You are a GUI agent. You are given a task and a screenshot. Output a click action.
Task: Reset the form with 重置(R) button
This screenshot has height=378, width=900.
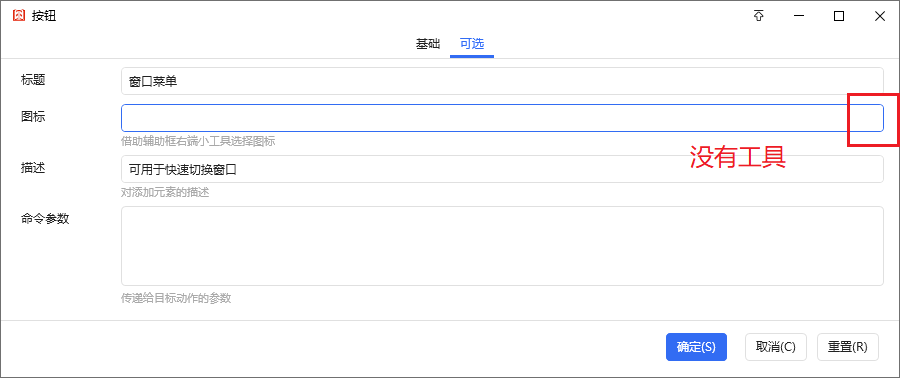pos(848,347)
